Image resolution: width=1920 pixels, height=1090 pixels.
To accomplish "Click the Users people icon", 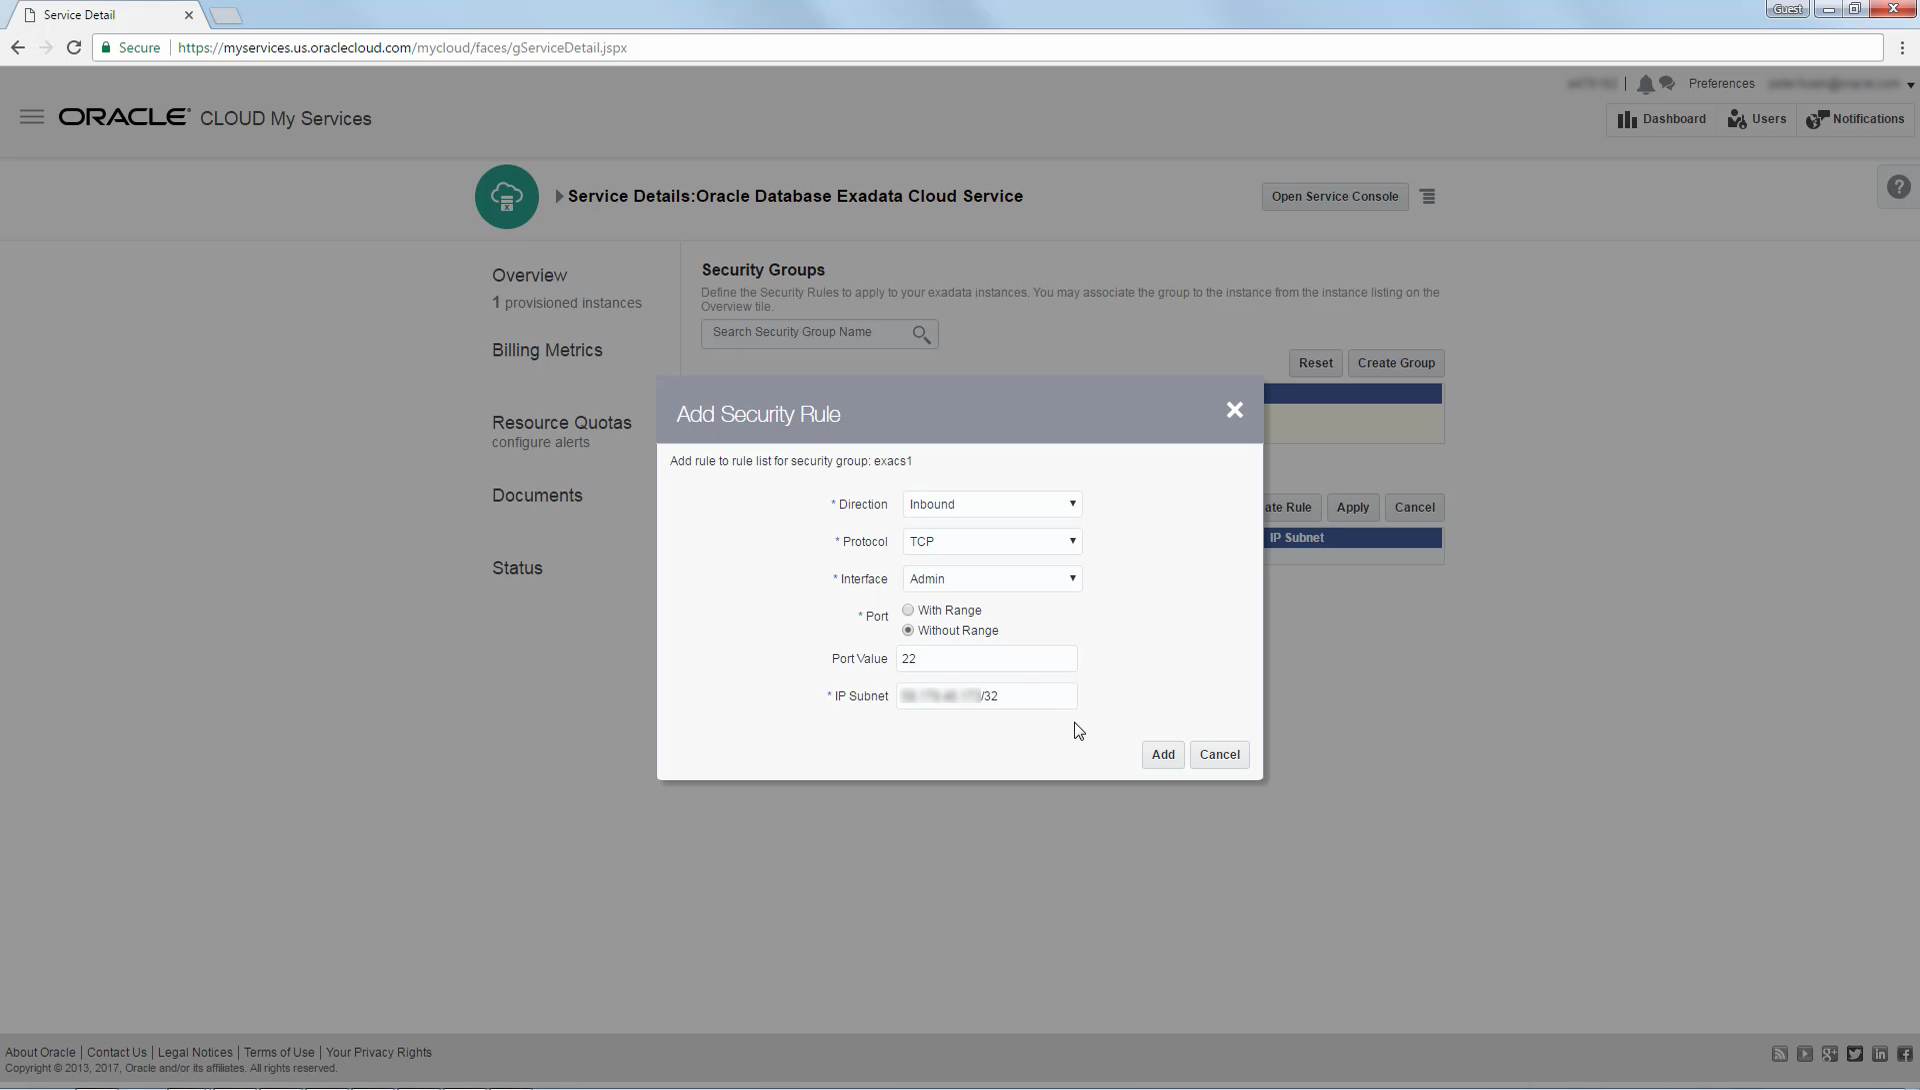I will coord(1737,120).
